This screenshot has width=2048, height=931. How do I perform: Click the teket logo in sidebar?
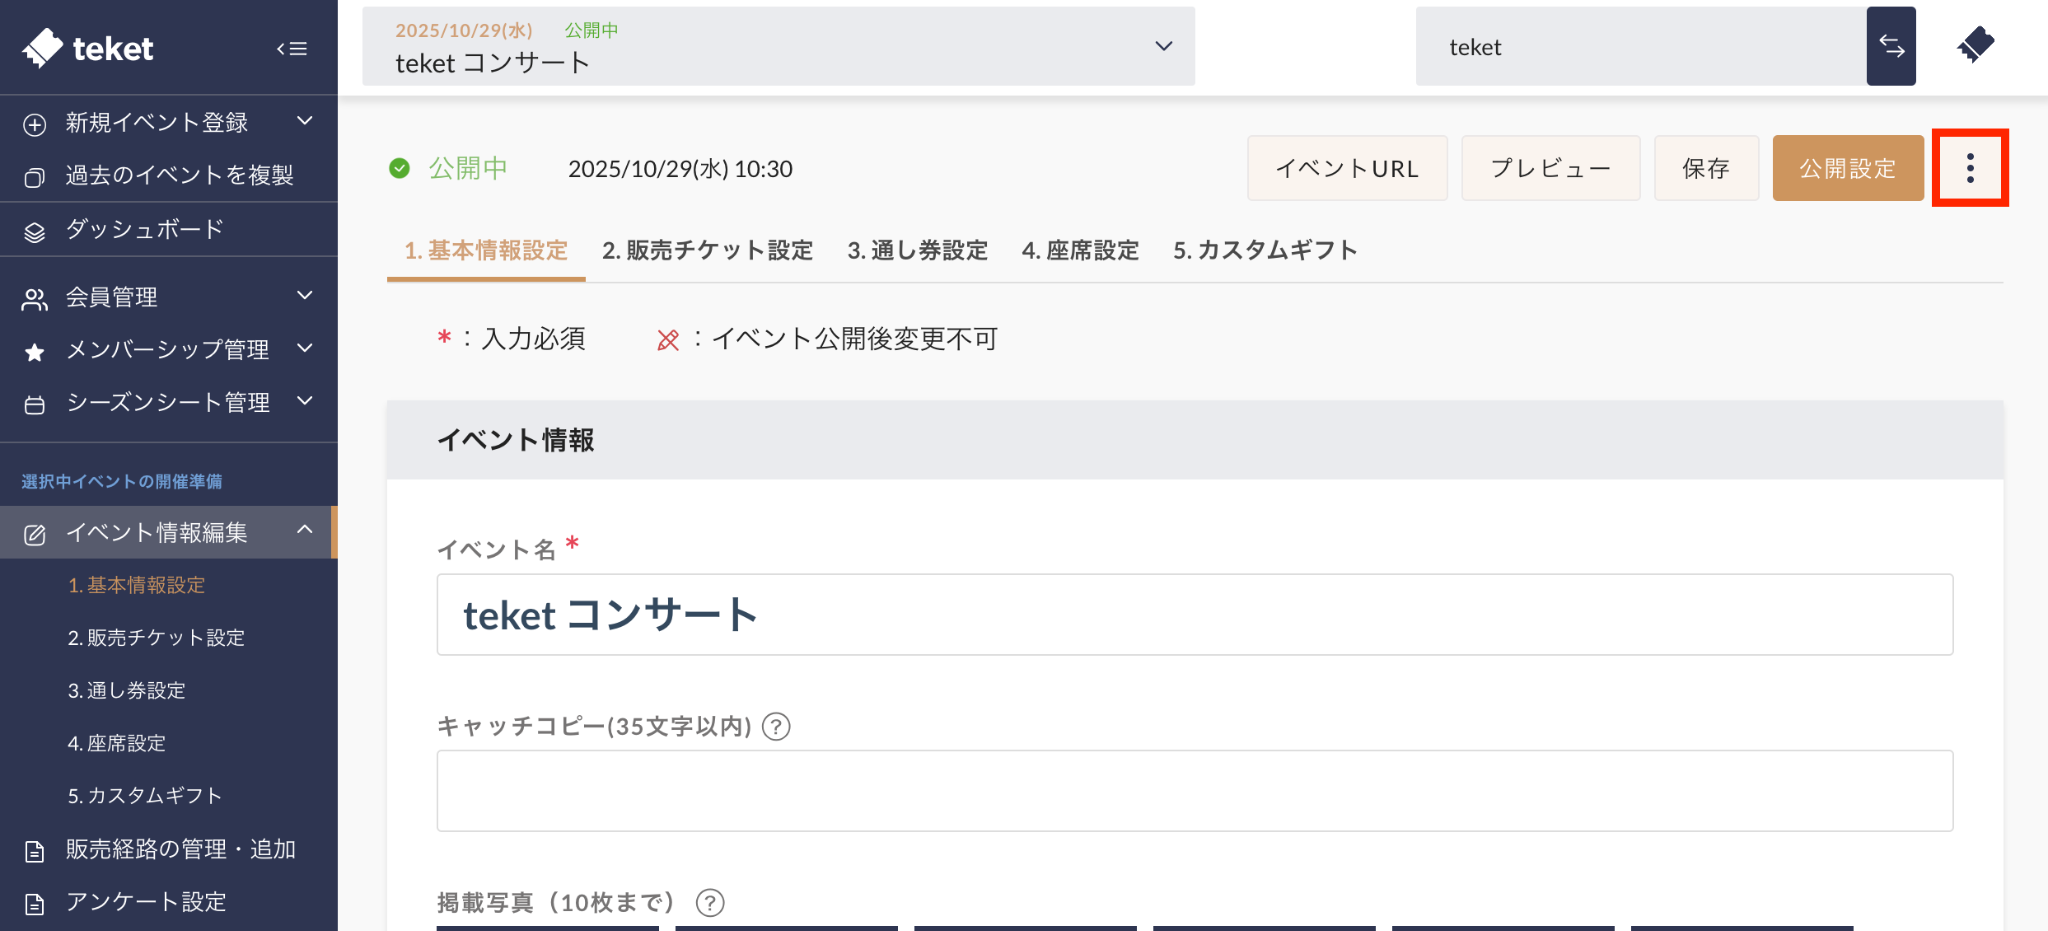coord(88,48)
